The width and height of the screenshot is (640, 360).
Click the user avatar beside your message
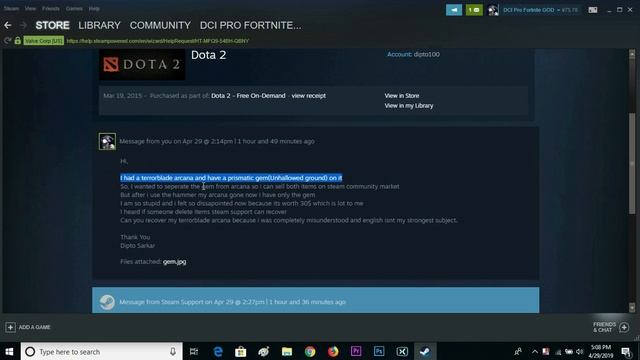coord(107,142)
